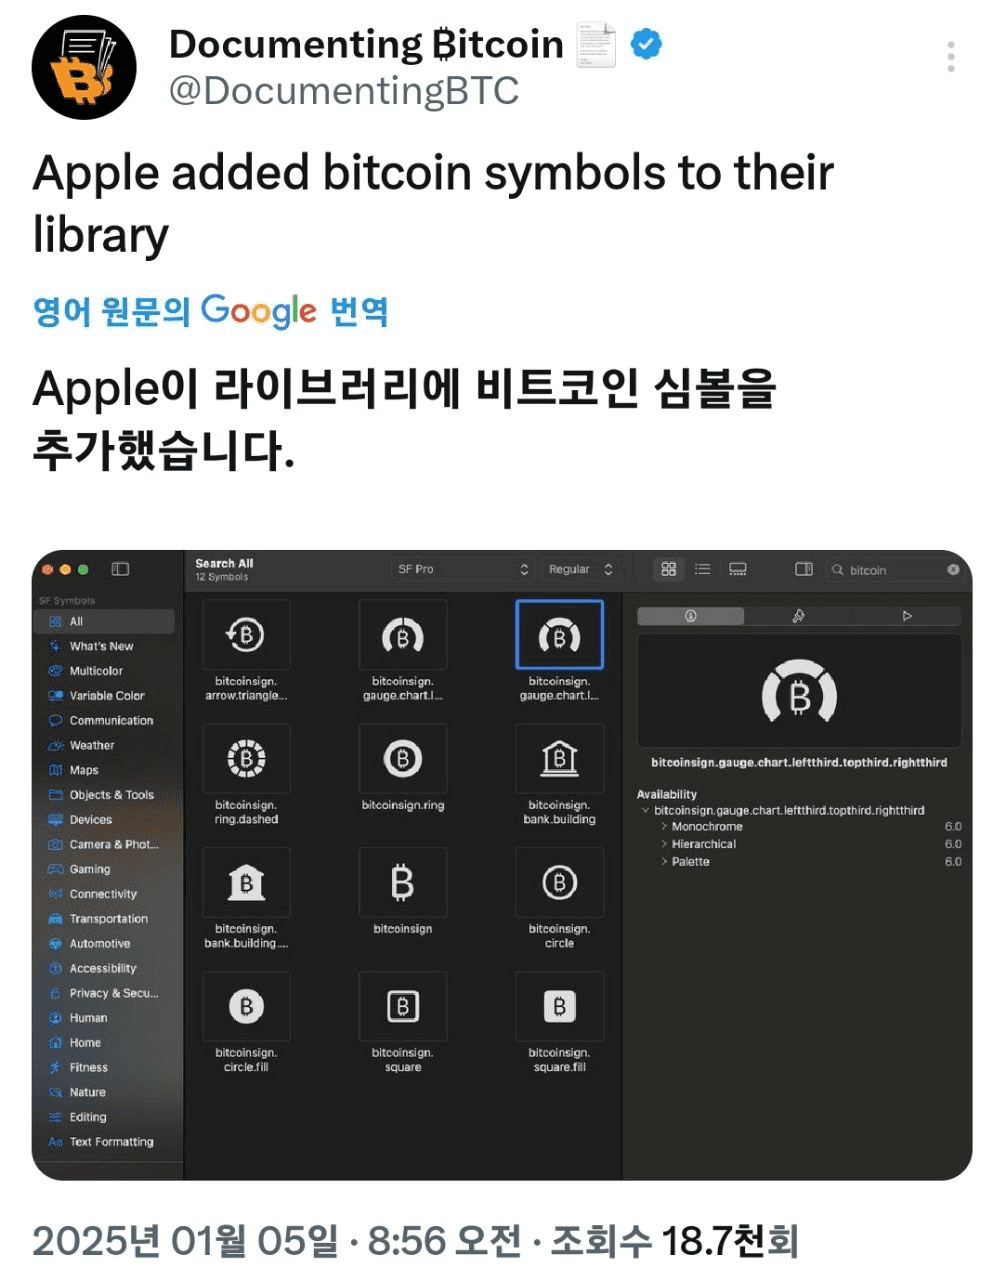The width and height of the screenshot is (1003, 1280).
Task: Clear the bitcoin search field
Action: coord(953,569)
